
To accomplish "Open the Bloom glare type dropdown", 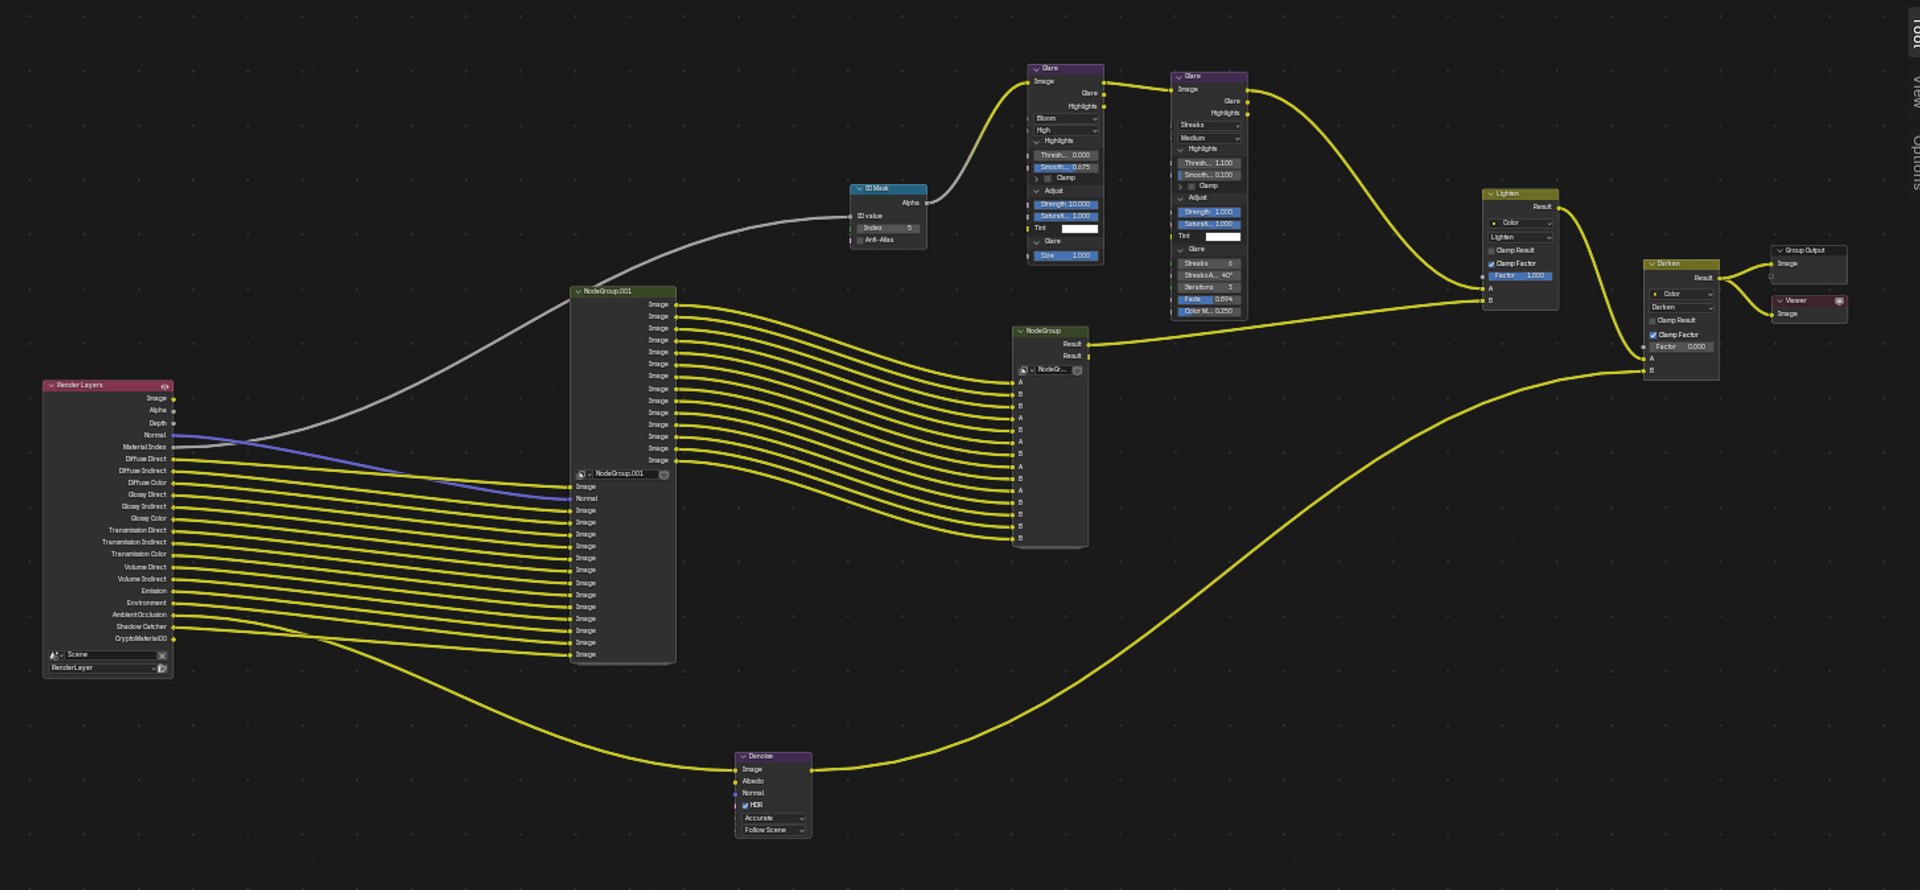I will (x=1066, y=118).
